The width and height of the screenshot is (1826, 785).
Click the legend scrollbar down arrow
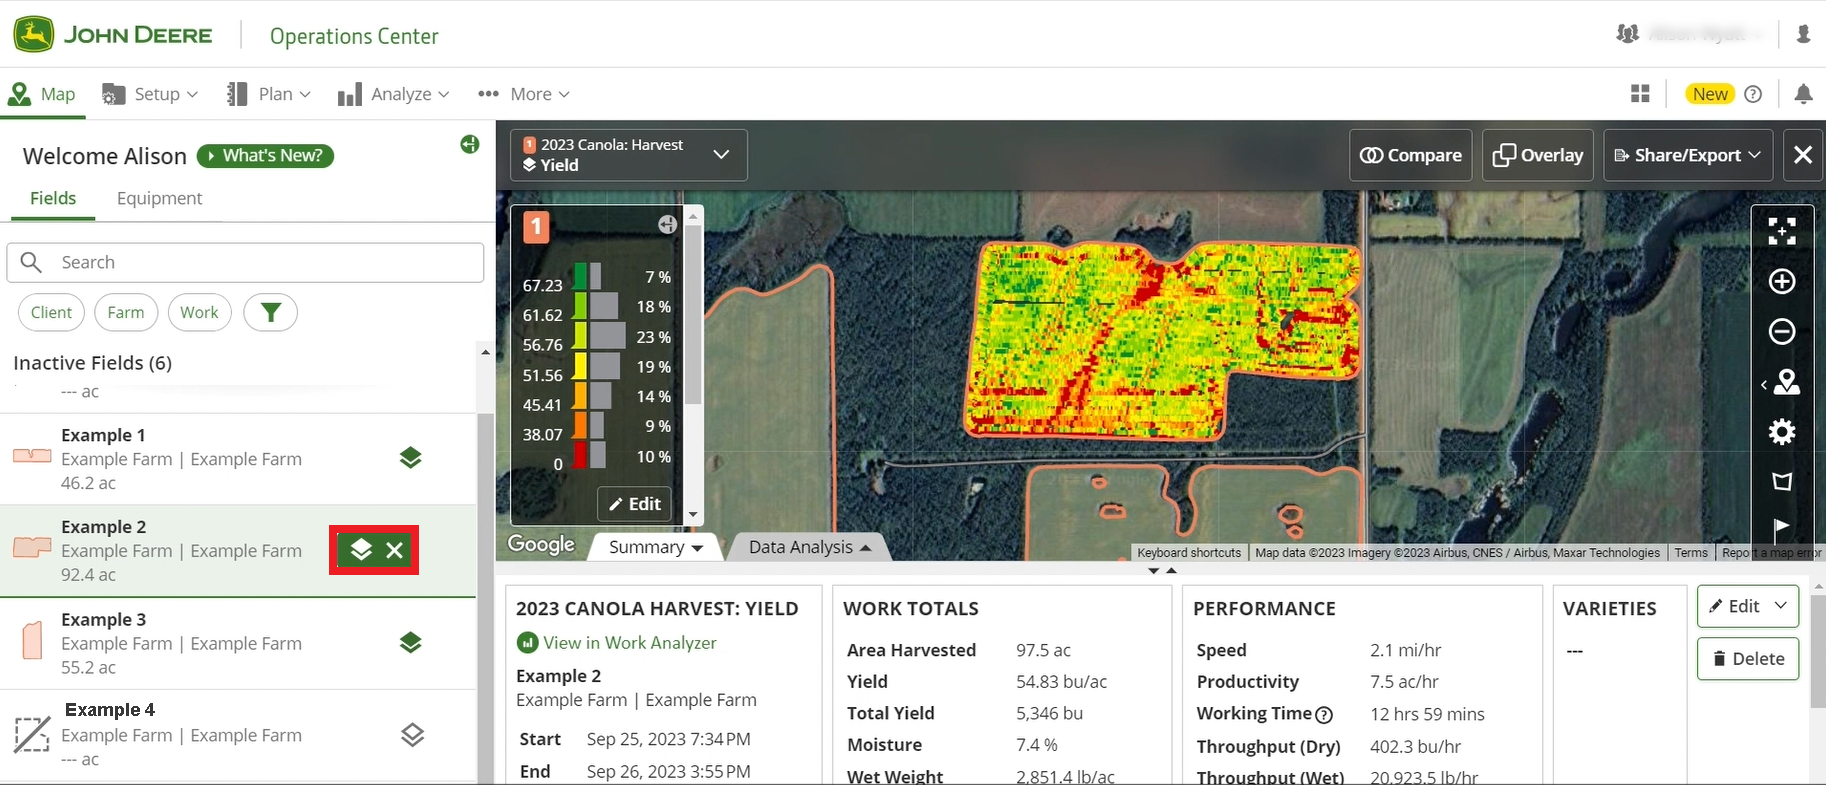pyautogui.click(x=693, y=515)
